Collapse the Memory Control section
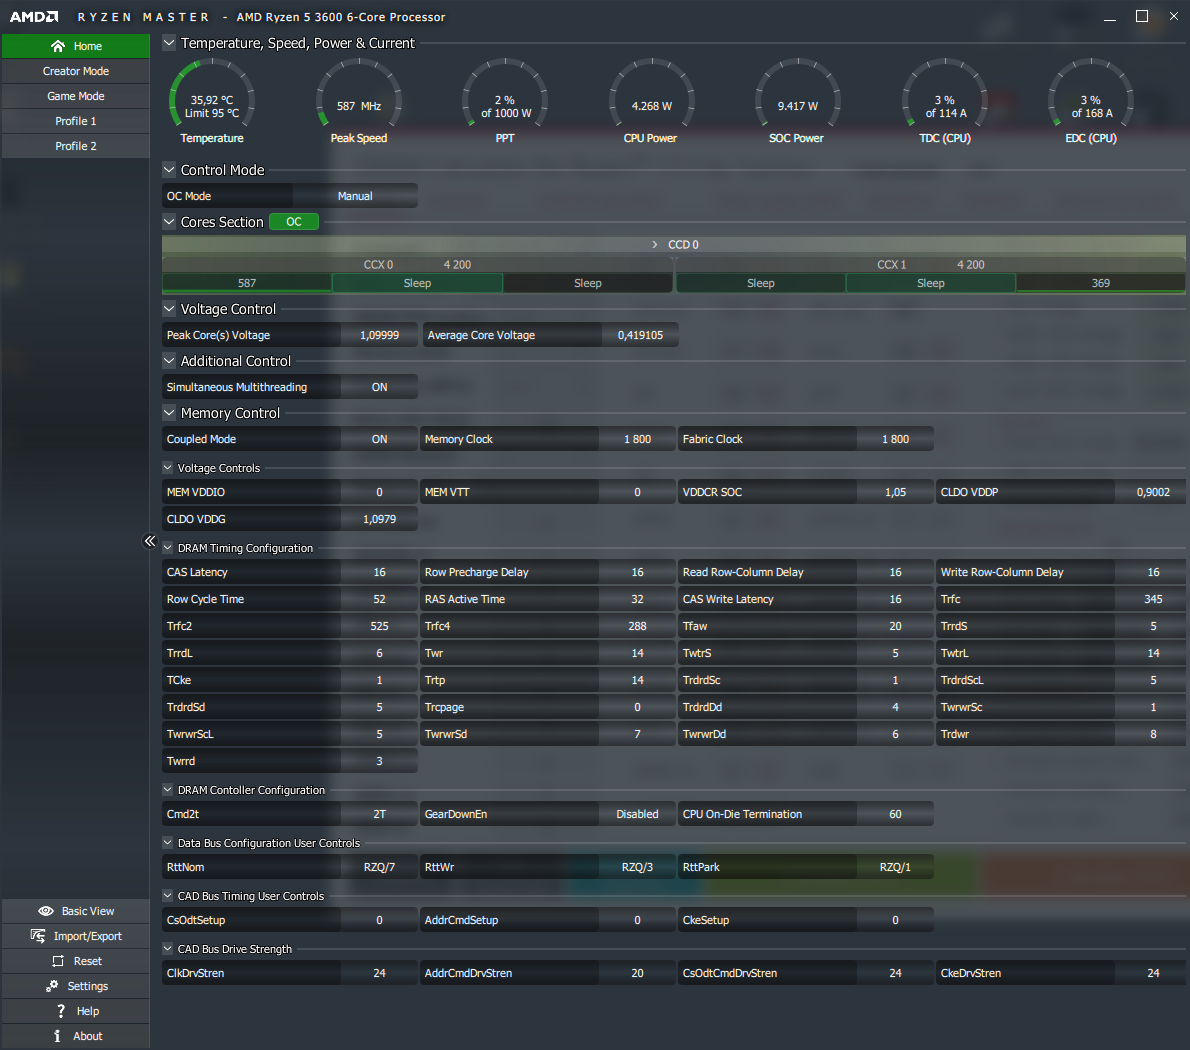 [x=169, y=413]
